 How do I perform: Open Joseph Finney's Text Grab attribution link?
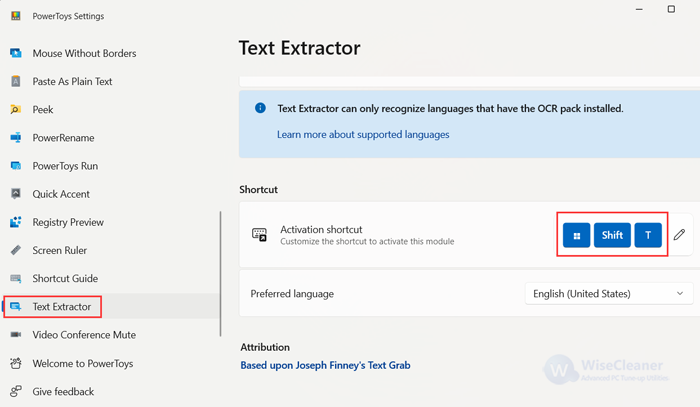325,365
